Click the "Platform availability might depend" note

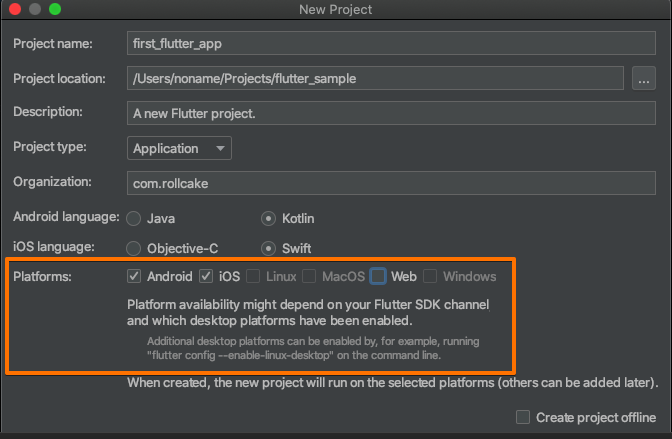click(308, 313)
